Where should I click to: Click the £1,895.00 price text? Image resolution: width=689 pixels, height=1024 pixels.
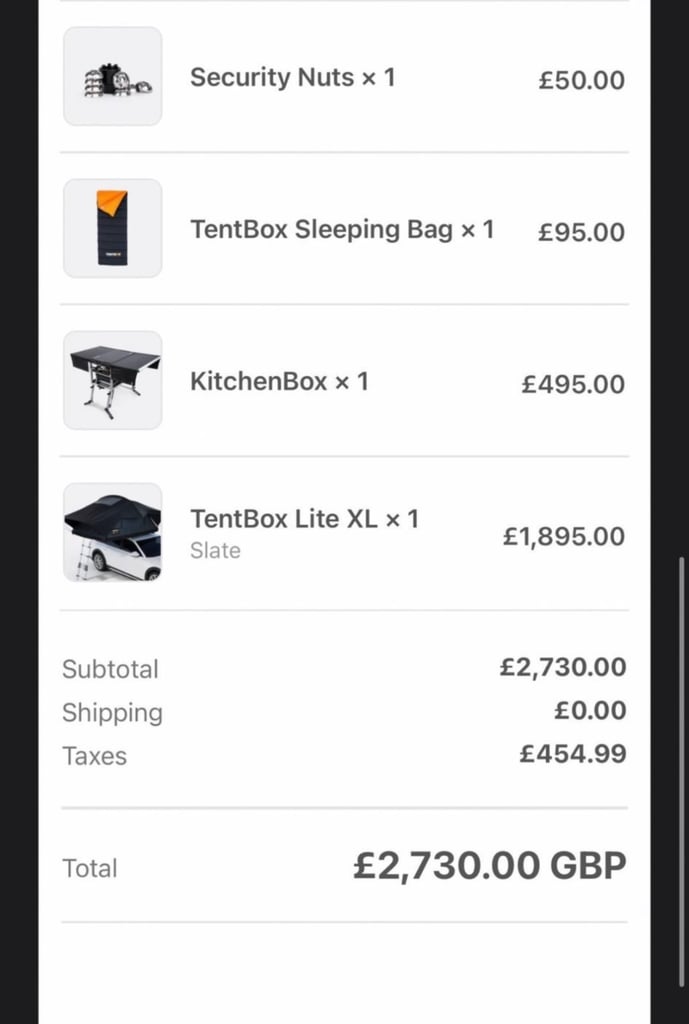click(x=565, y=535)
